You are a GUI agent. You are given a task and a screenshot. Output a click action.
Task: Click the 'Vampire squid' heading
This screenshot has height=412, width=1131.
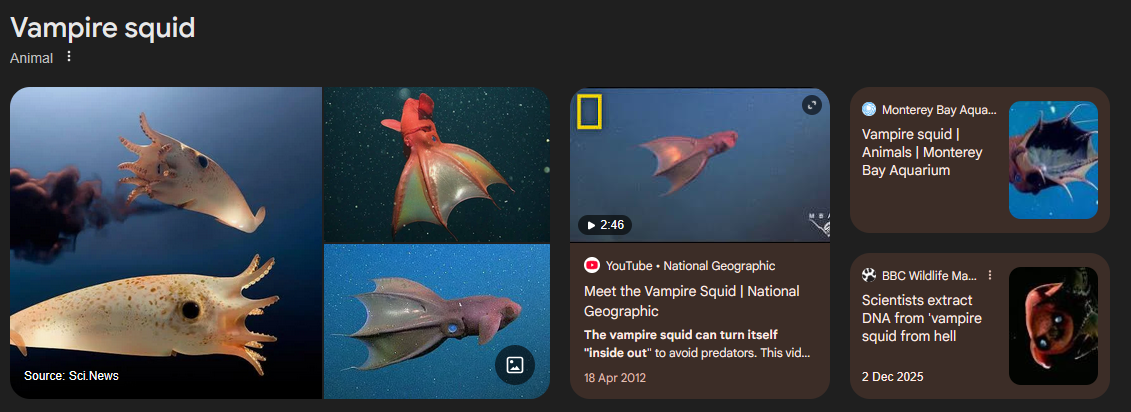(x=102, y=27)
